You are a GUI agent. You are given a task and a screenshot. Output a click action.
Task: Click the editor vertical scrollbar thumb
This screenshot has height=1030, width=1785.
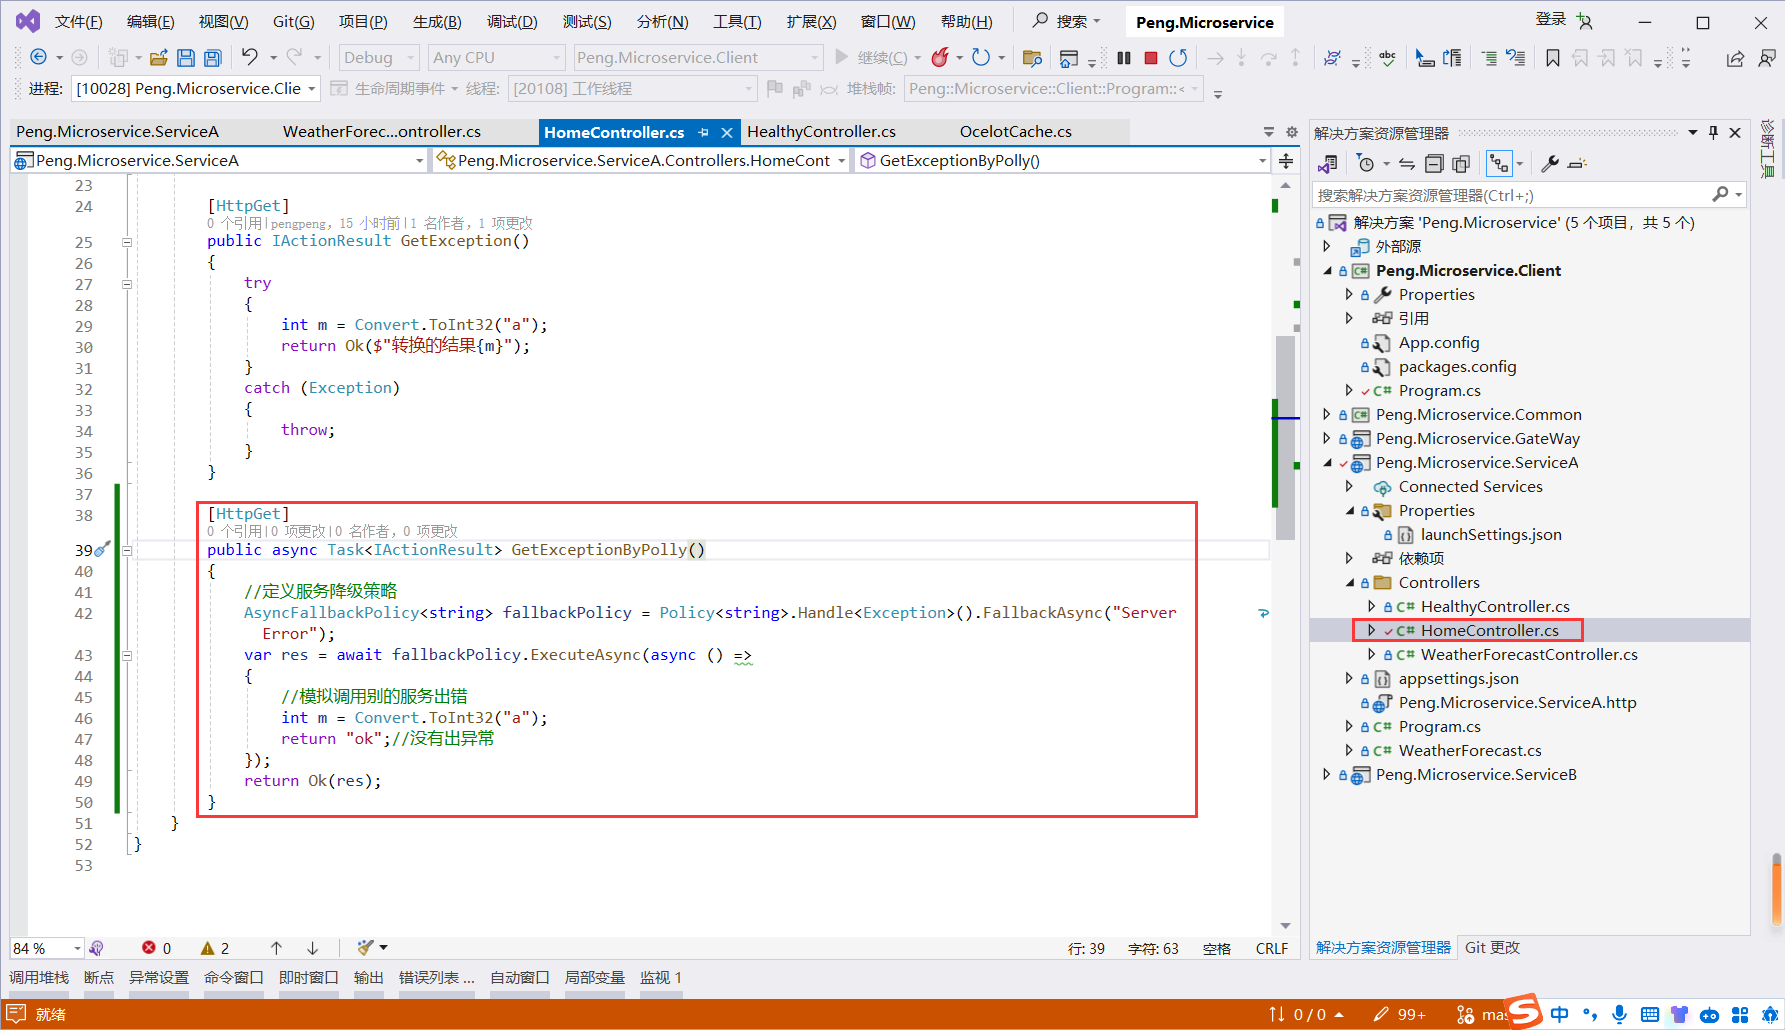coord(1285,438)
